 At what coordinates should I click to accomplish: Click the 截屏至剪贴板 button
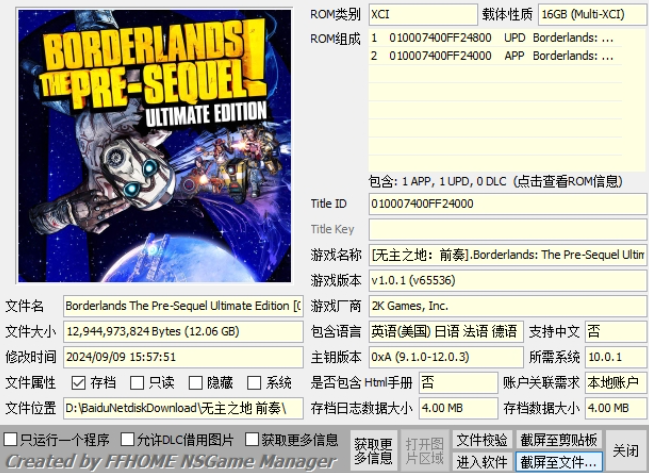pos(559,440)
